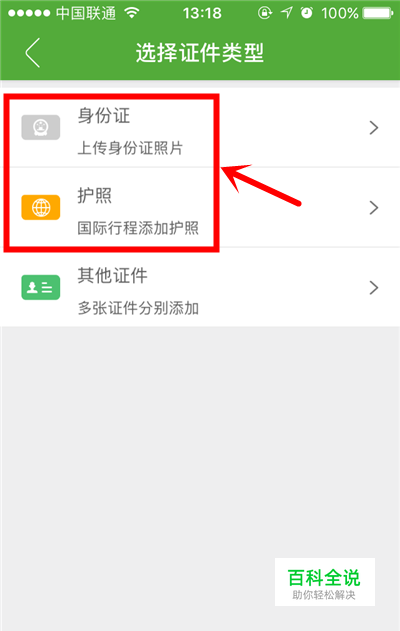Tap the location arrow status icon
This screenshot has width=400, height=631.
[286, 13]
